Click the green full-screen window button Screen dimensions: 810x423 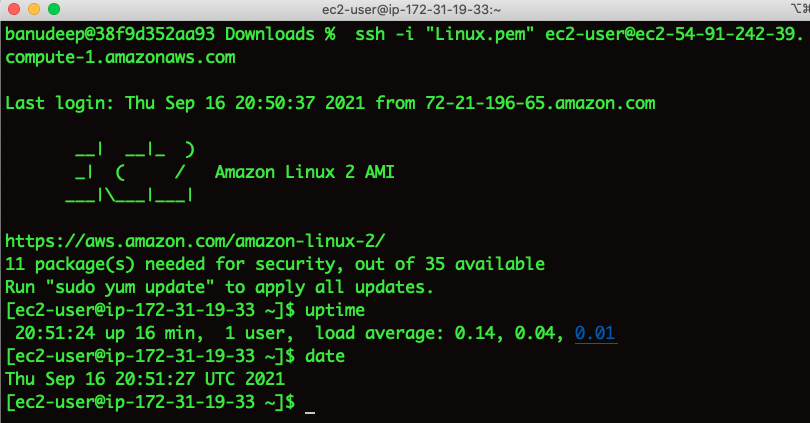pyautogui.click(x=54, y=9)
